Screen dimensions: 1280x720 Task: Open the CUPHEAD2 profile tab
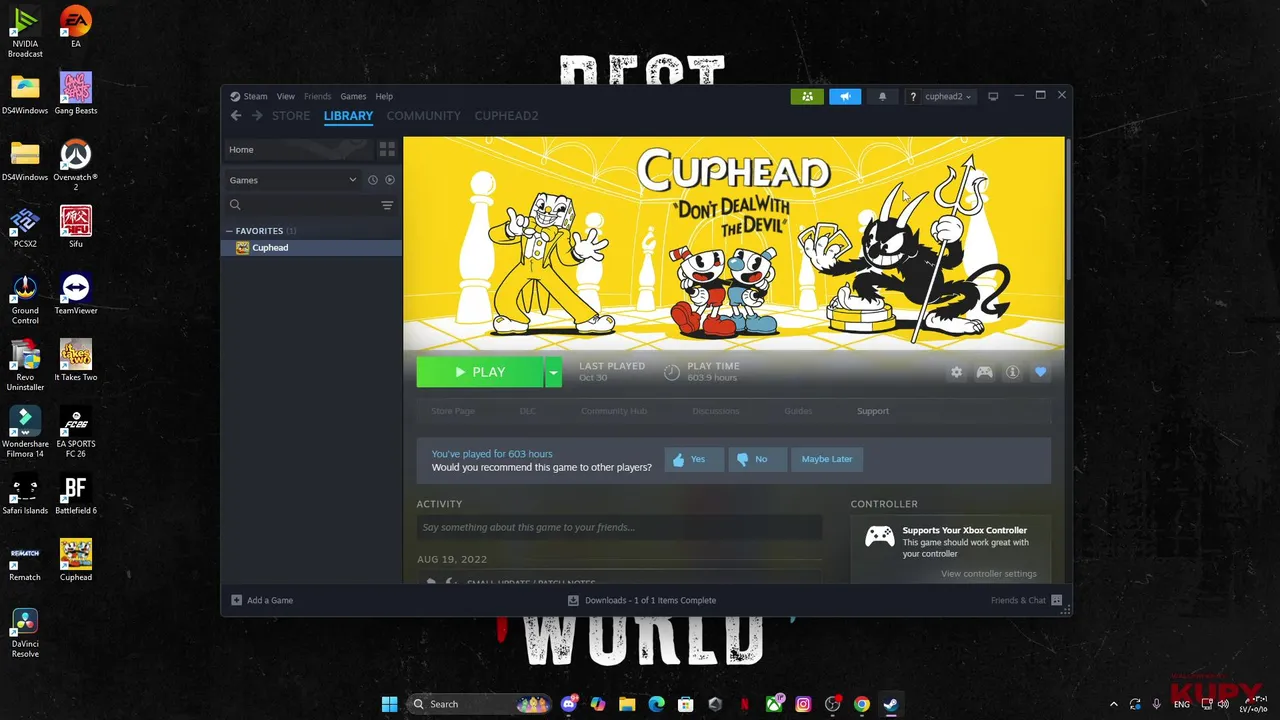pyautogui.click(x=506, y=116)
